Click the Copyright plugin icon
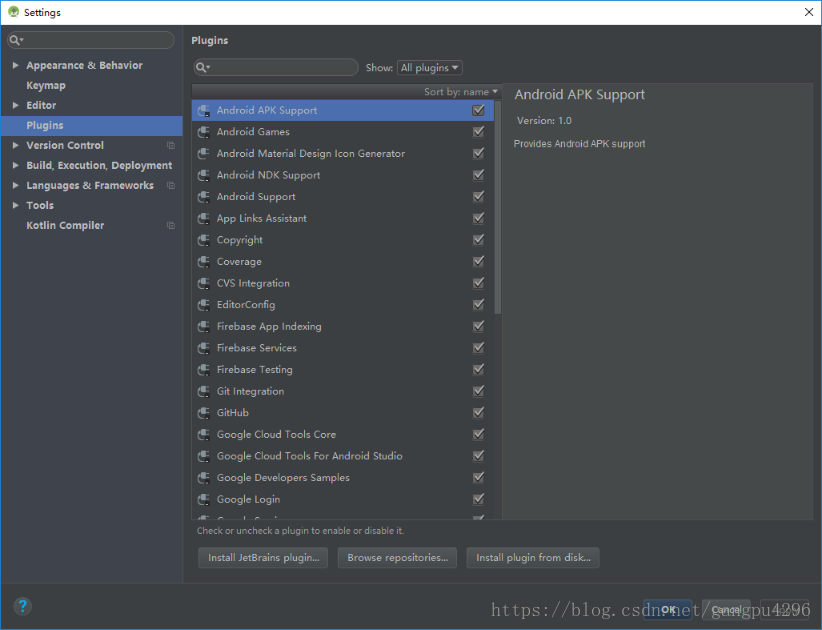The image size is (822, 630). [203, 240]
